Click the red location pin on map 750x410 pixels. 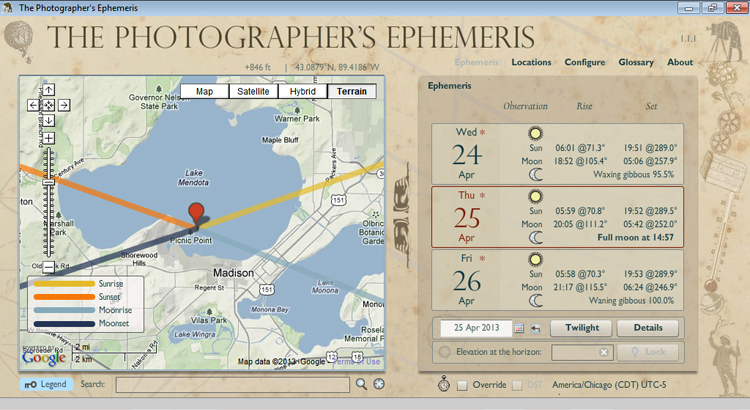[x=196, y=213]
